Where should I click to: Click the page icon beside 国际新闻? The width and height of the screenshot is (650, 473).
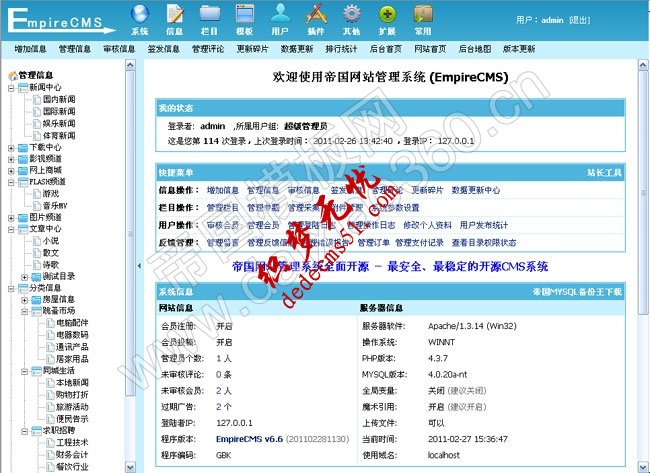(37, 112)
